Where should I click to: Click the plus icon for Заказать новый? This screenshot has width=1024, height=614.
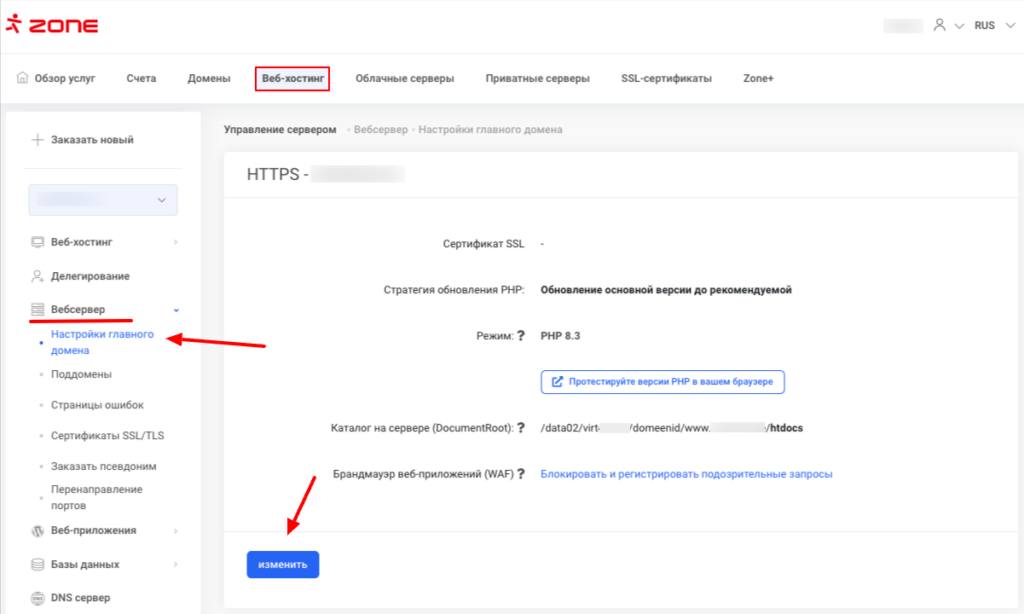(x=38, y=140)
